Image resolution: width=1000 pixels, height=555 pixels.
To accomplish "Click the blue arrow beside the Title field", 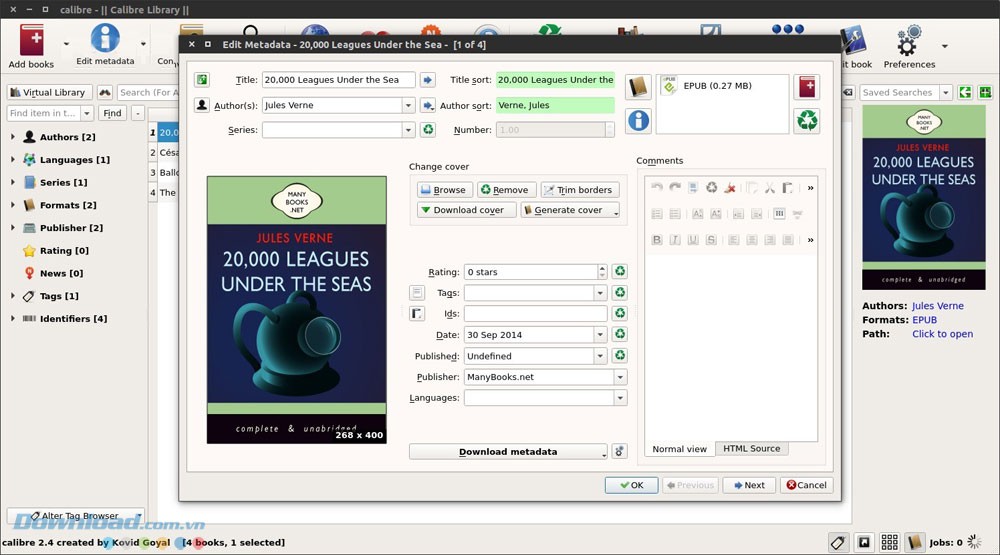I will [x=427, y=80].
